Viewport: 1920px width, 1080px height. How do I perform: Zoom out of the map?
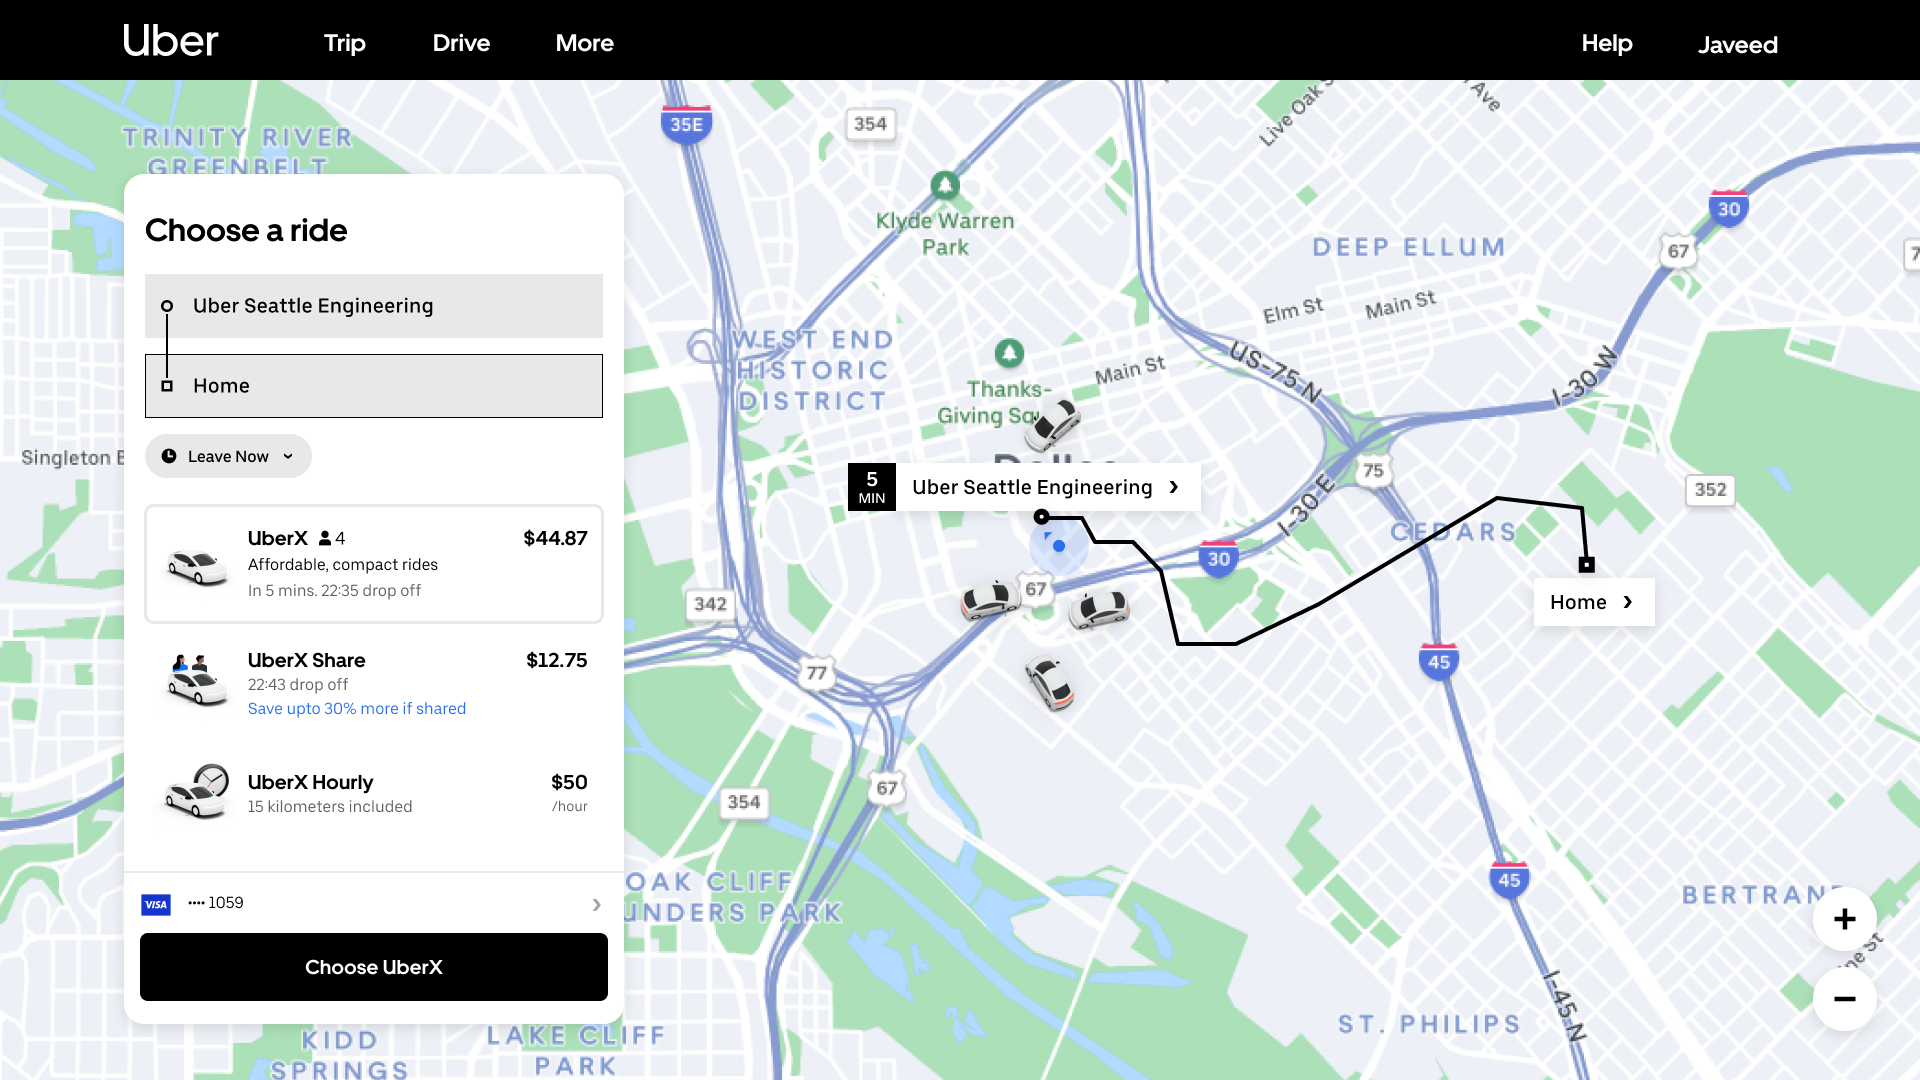(1845, 999)
